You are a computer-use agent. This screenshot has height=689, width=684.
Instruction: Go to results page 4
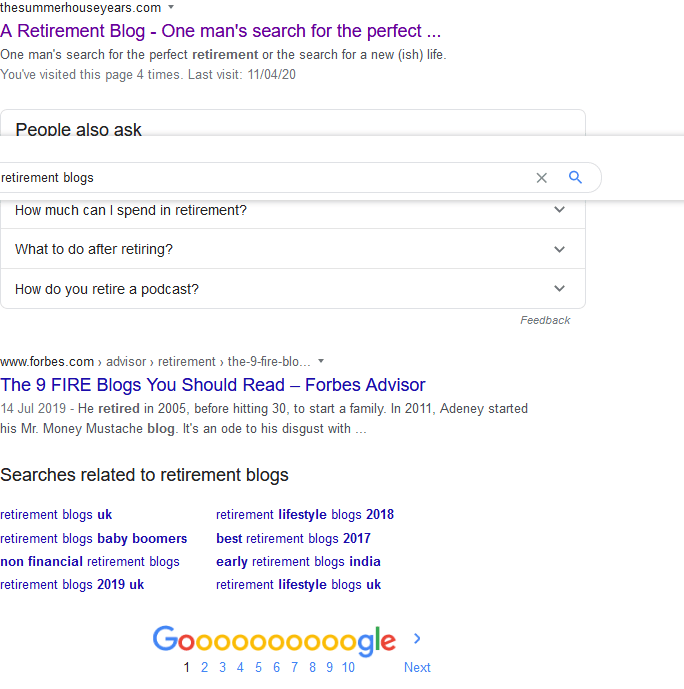click(240, 667)
